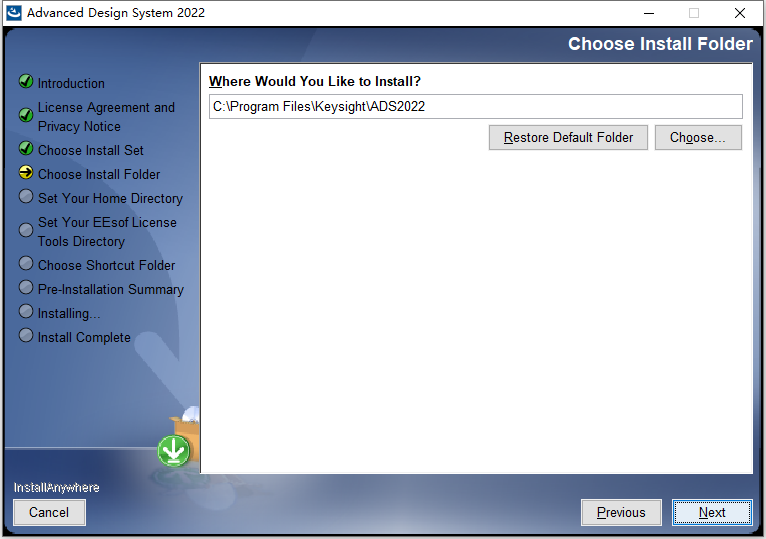
Task: Click the checkmark icon next to License Agreement
Action: (x=26, y=115)
